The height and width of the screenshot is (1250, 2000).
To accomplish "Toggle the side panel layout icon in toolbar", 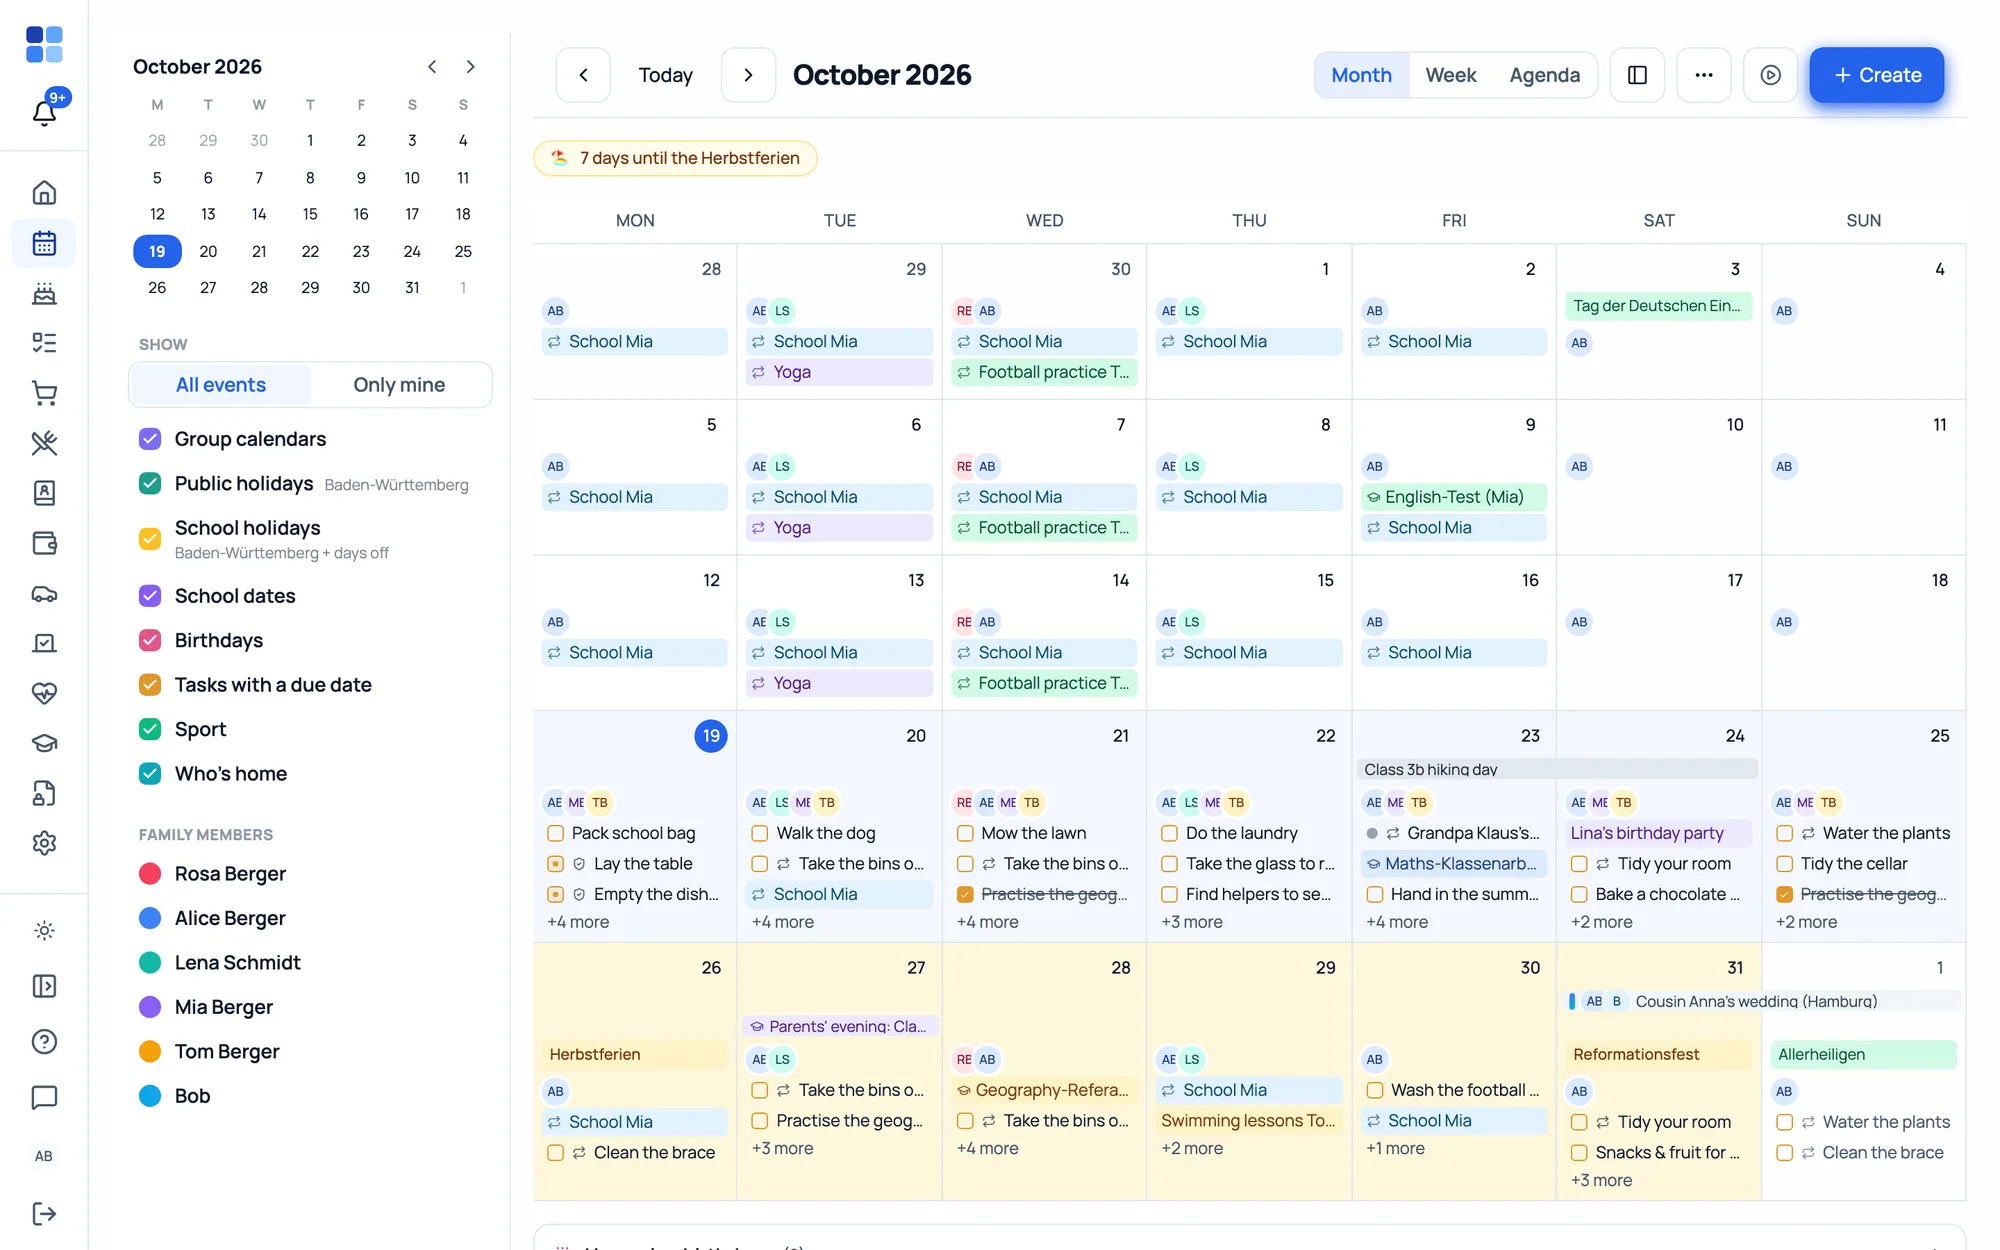I will pos(1637,75).
